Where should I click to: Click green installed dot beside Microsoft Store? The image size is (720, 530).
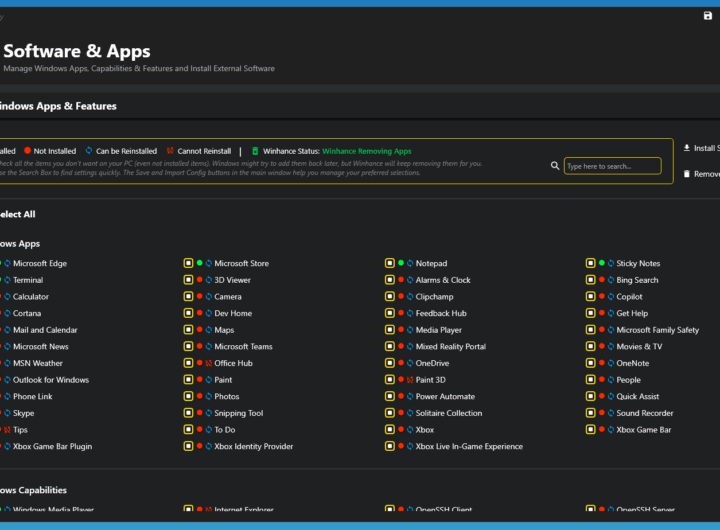pyautogui.click(x=200, y=263)
